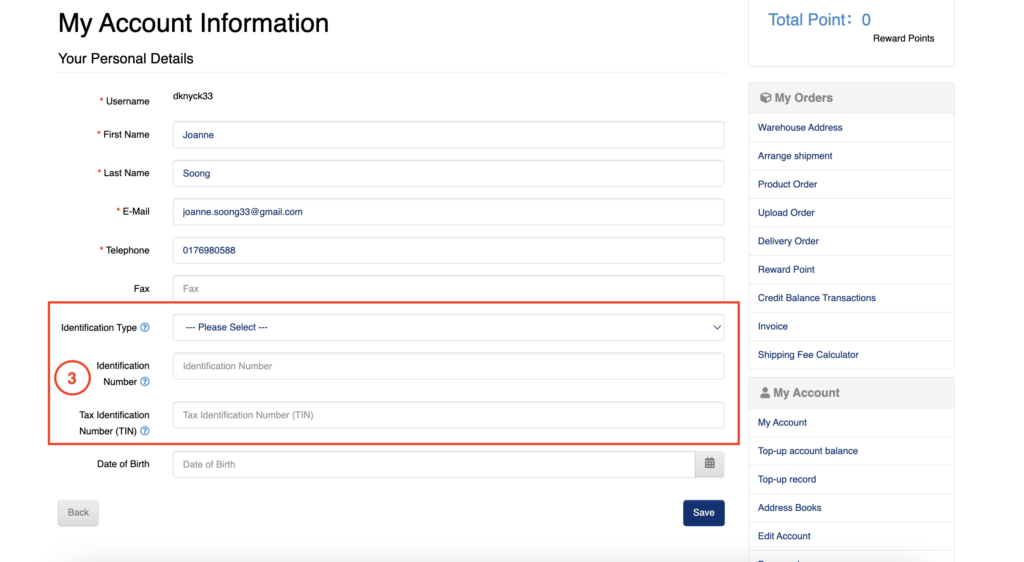View Credit Balance Transactions
1024x562 pixels.
[x=816, y=298]
